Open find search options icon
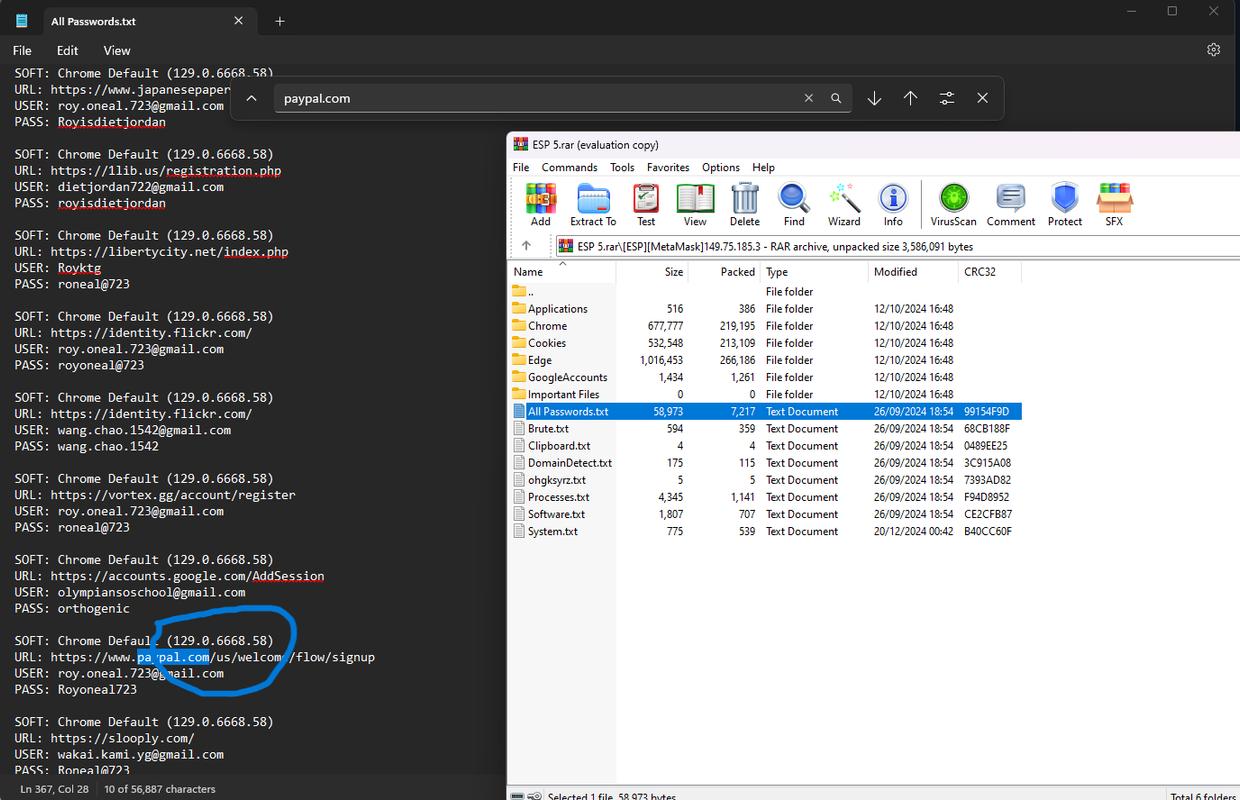 (946, 98)
